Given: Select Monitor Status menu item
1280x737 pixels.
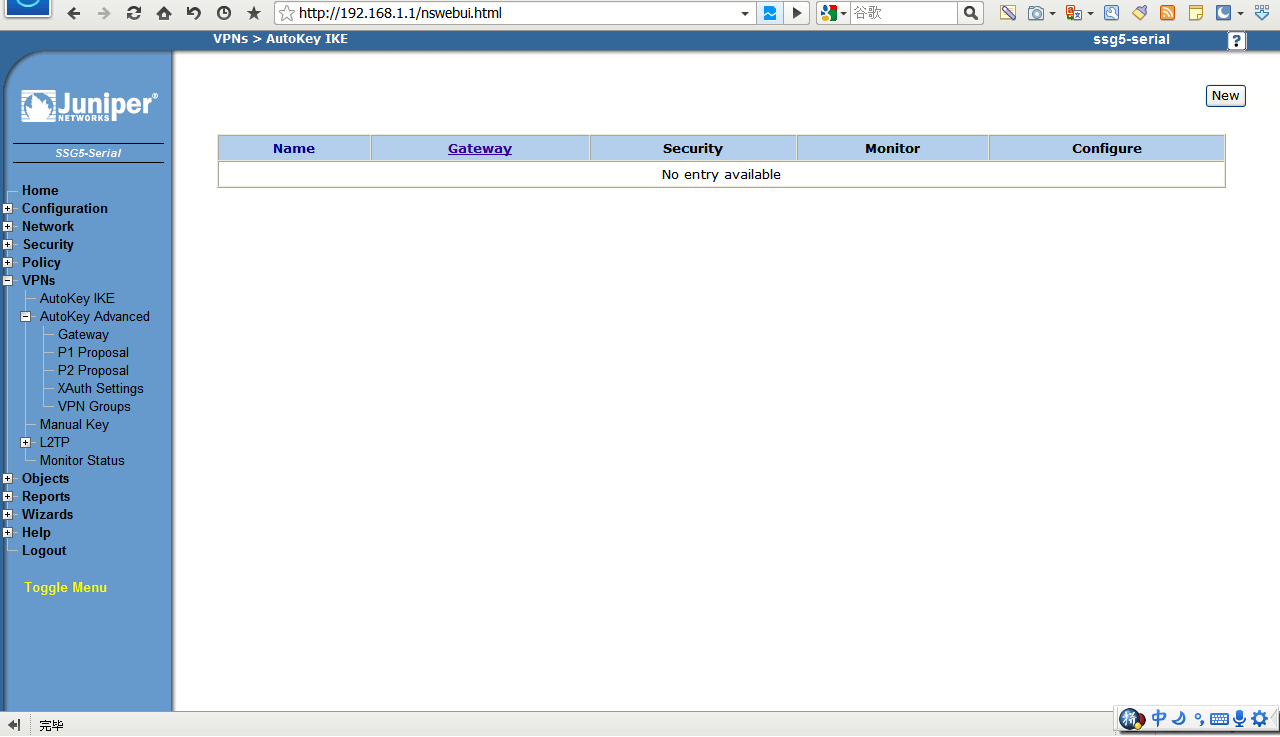Looking at the screenshot, I should (x=82, y=460).
